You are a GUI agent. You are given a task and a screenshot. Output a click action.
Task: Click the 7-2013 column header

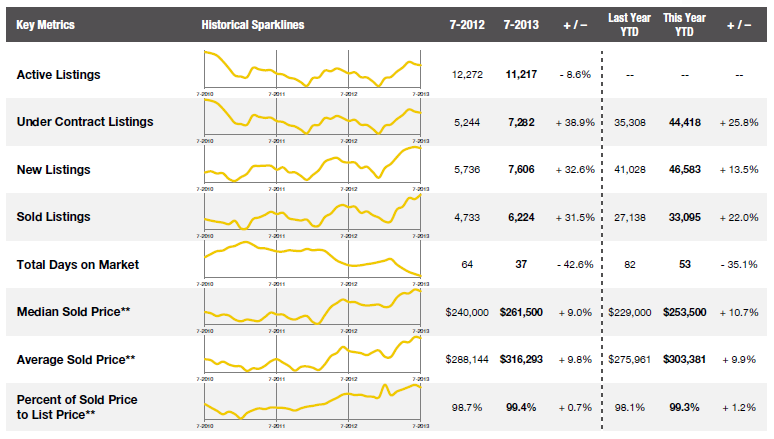[521, 24]
